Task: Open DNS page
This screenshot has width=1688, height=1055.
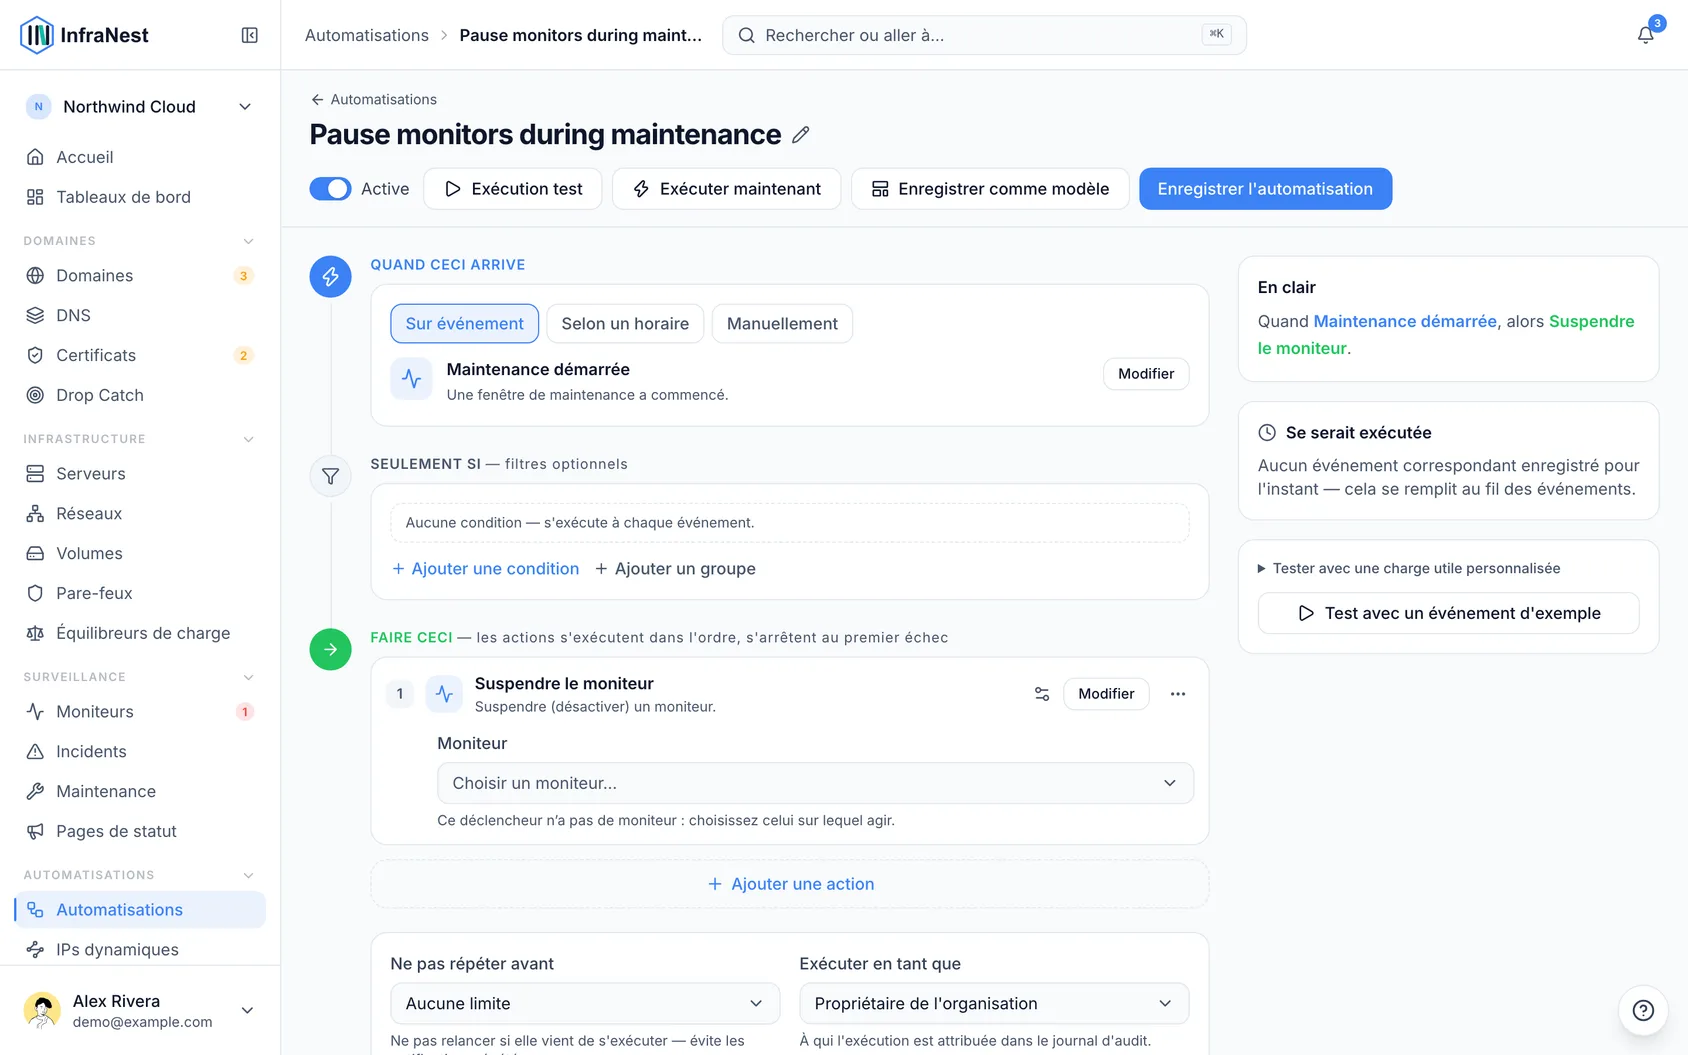Action: coord(140,315)
